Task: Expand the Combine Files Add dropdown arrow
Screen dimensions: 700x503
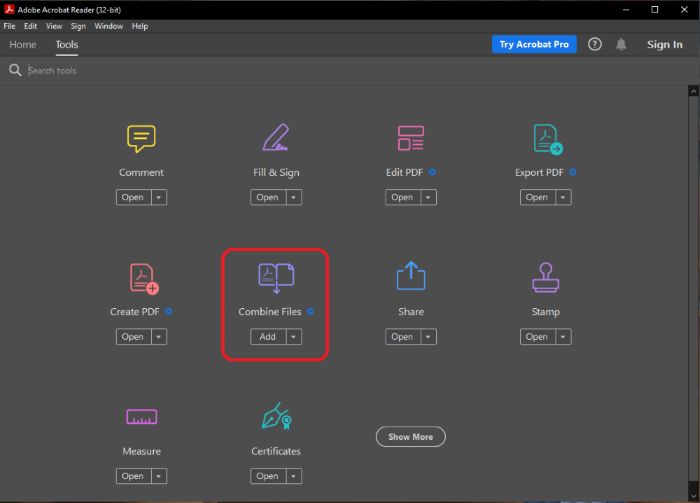Action: pyautogui.click(x=294, y=337)
